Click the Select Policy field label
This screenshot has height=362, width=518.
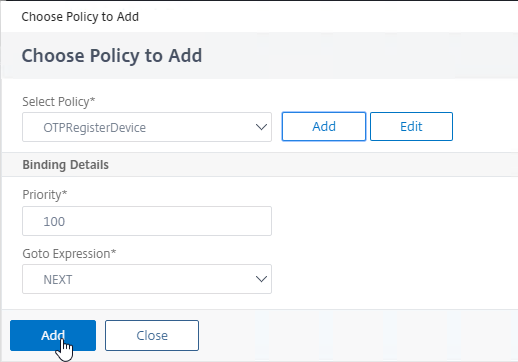(x=59, y=102)
